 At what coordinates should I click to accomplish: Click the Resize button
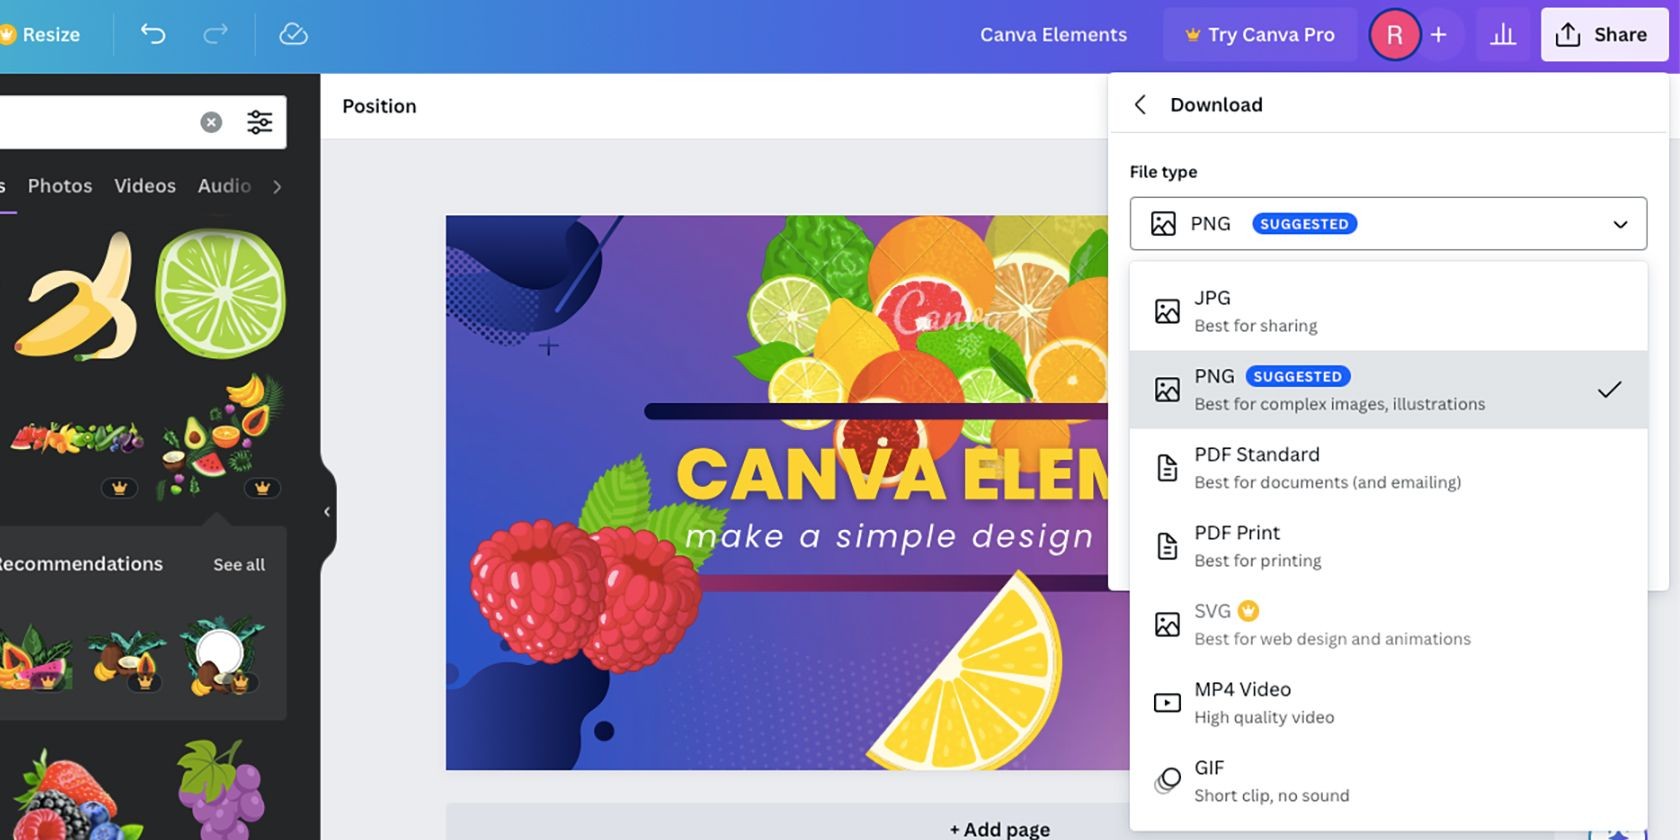(42, 35)
